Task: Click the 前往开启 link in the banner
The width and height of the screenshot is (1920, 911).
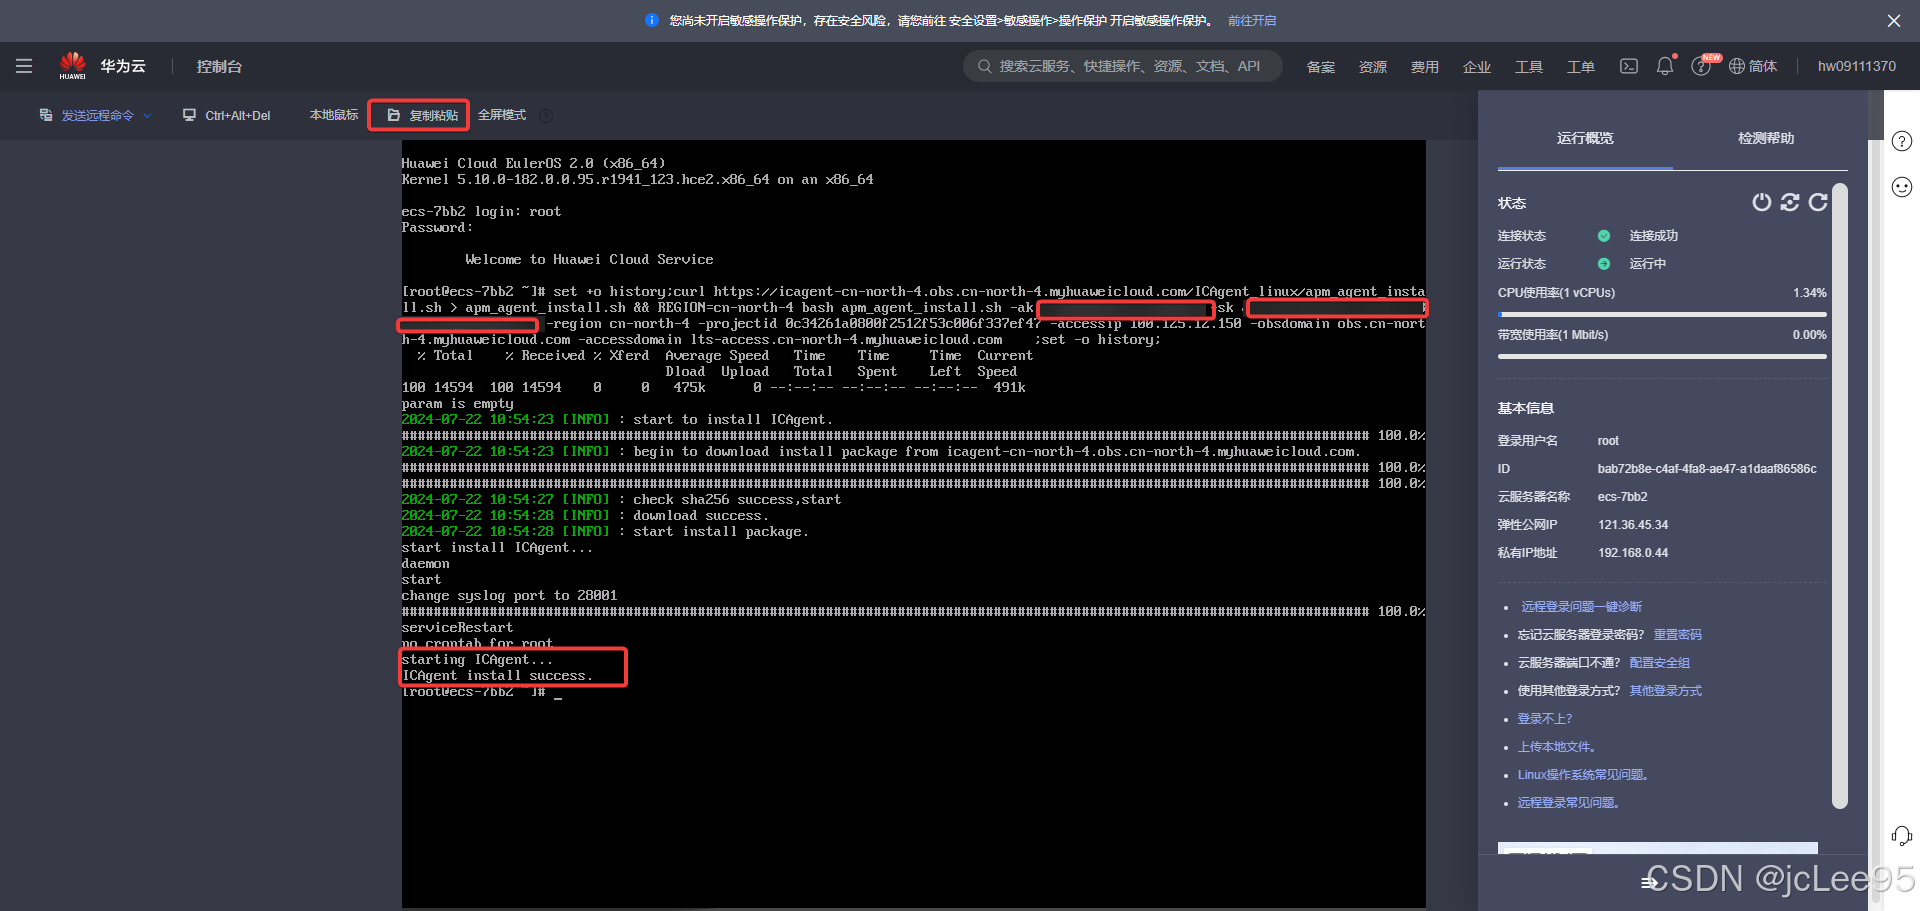Action: pos(1252,20)
